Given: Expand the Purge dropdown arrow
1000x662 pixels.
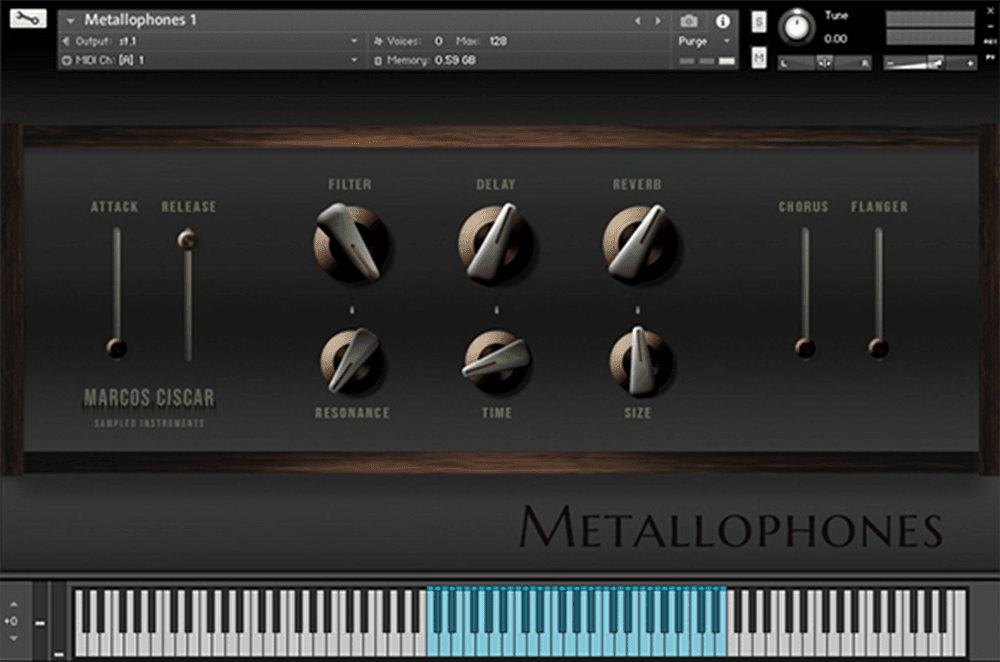Looking at the screenshot, I should (724, 42).
